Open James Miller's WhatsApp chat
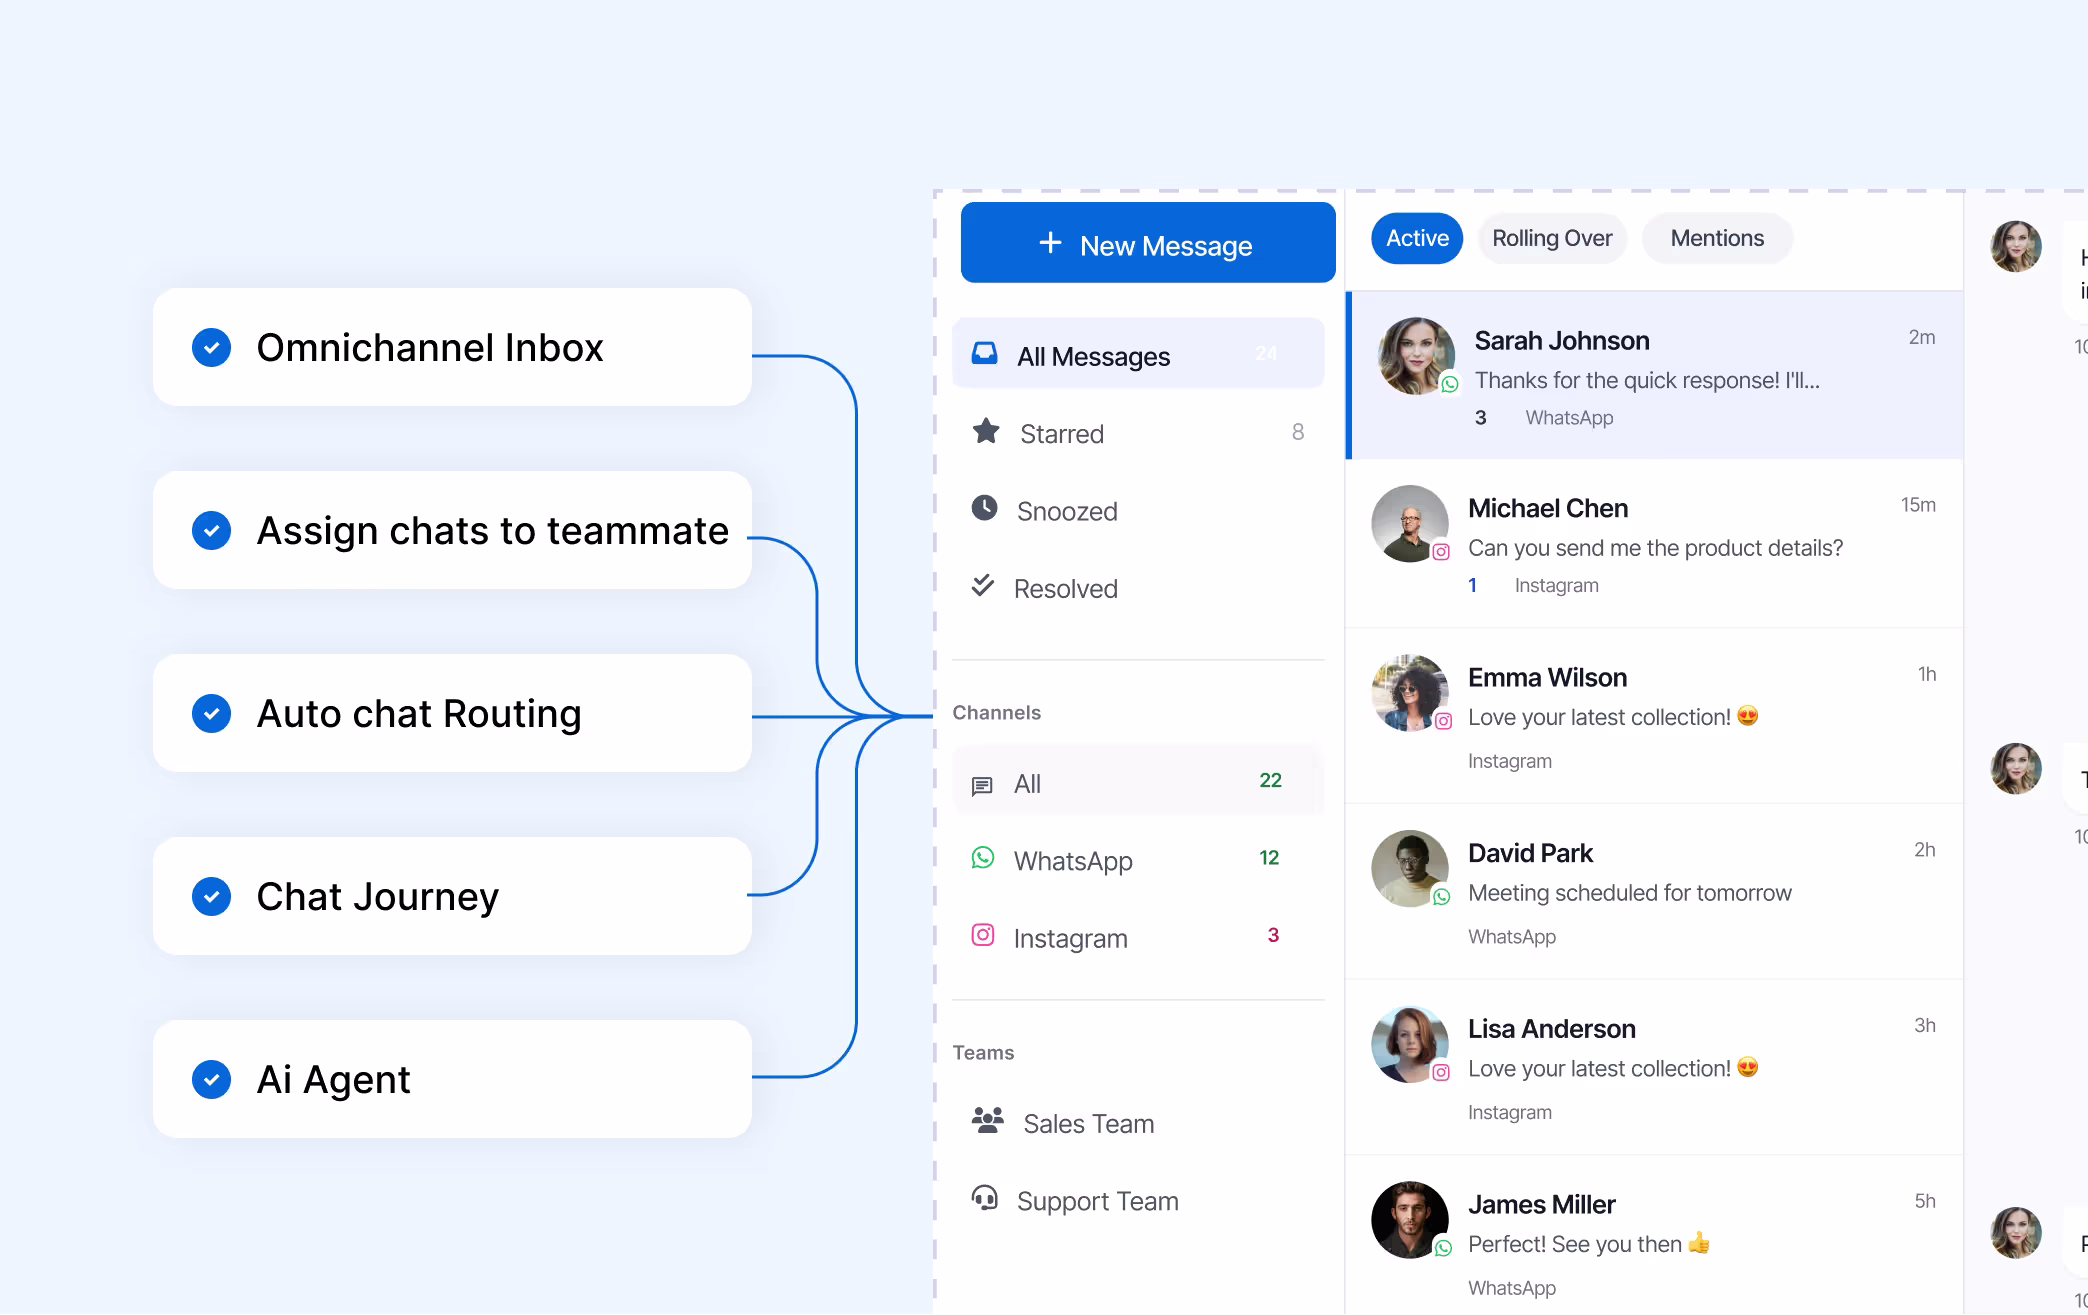The image size is (2088, 1315). point(1655,1236)
